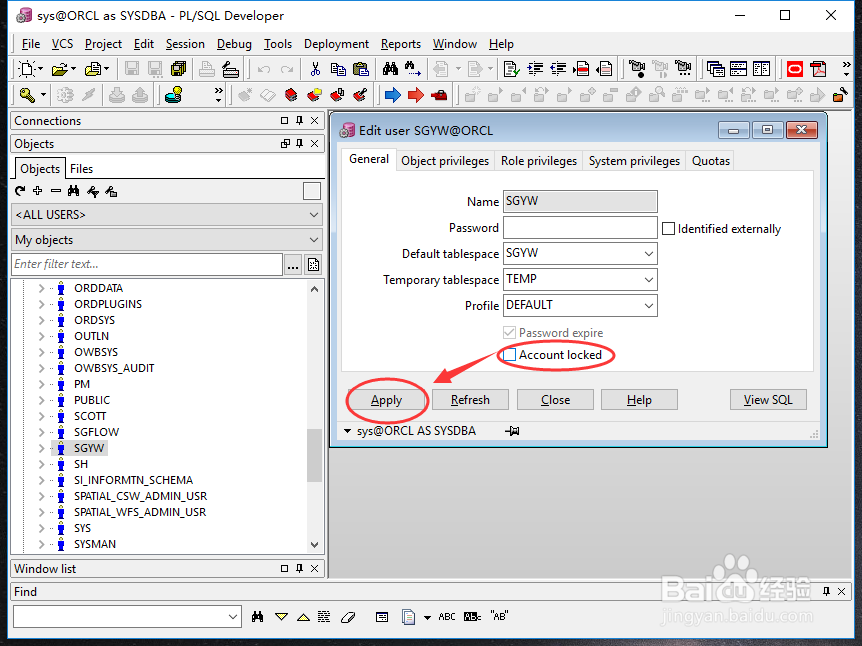Click the Enter filter text field
862x646 pixels.
[x=147, y=264]
